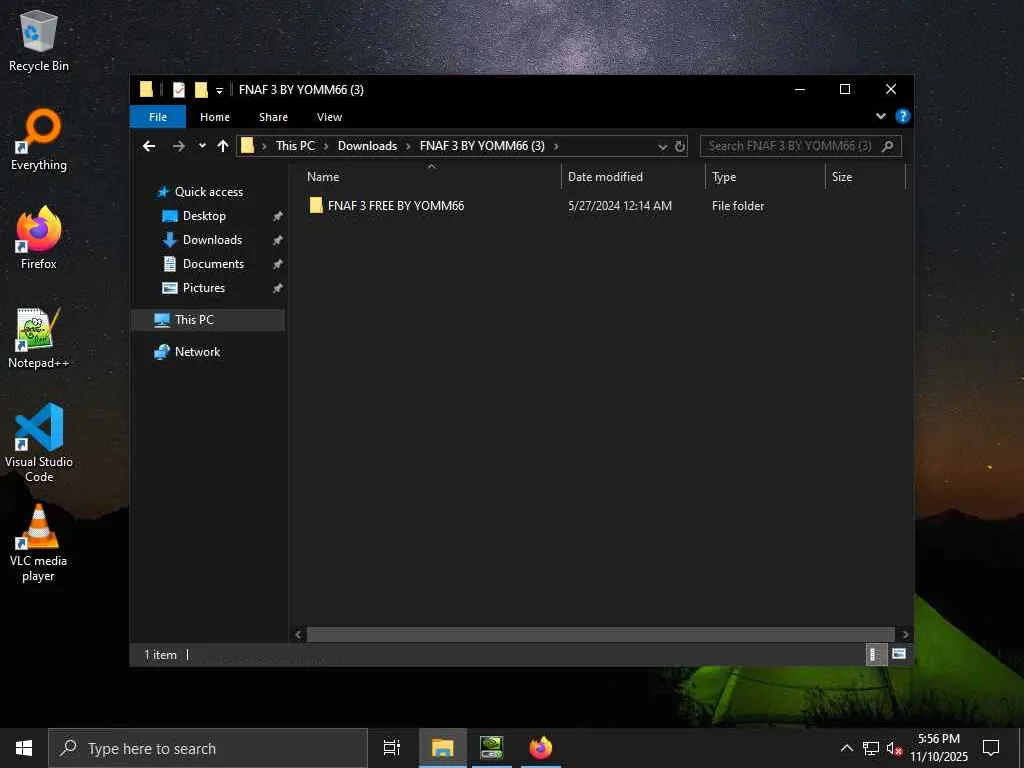Viewport: 1024px width, 768px height.
Task: Switch to the Home ribbon tab
Action: [x=215, y=117]
